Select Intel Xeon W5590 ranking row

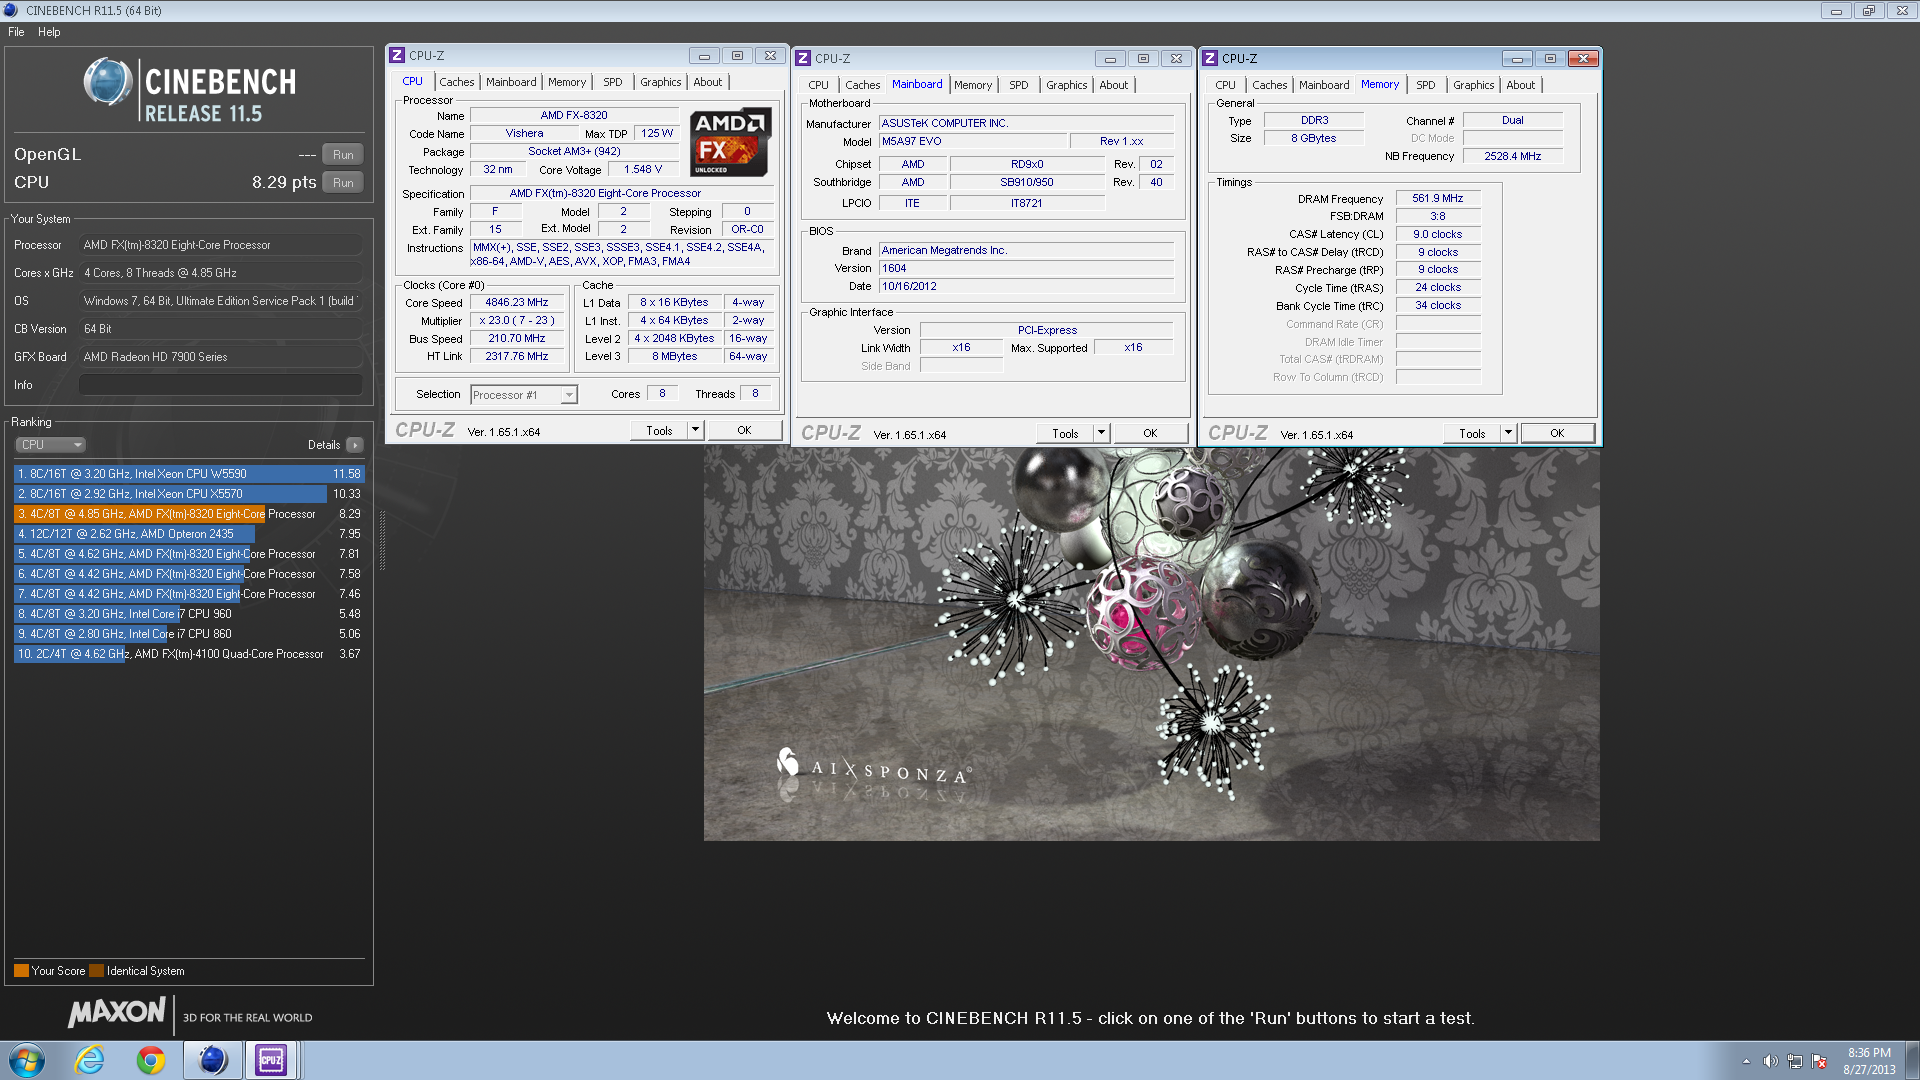(x=189, y=474)
